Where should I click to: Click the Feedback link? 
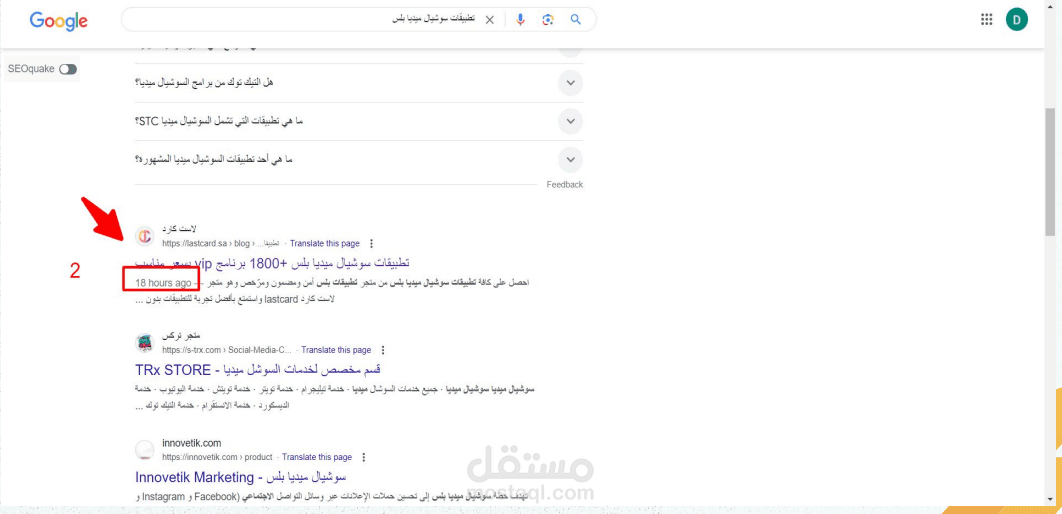point(565,185)
